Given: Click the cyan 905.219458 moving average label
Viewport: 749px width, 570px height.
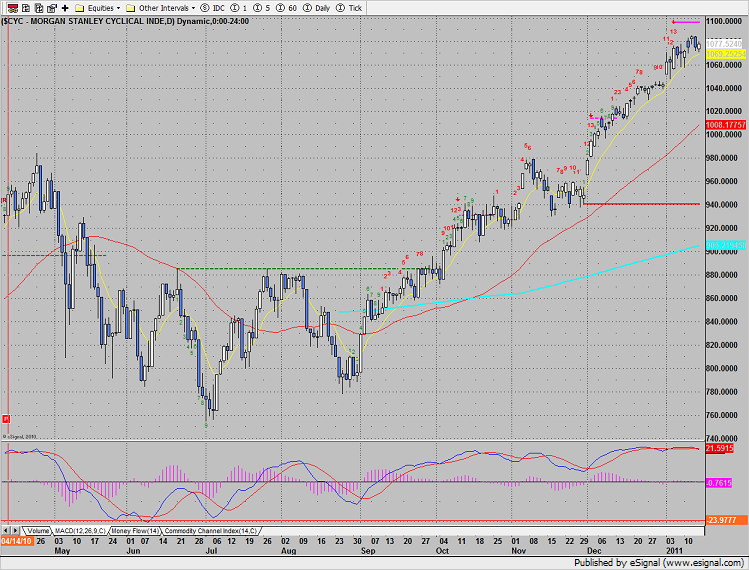Looking at the screenshot, I should (726, 246).
